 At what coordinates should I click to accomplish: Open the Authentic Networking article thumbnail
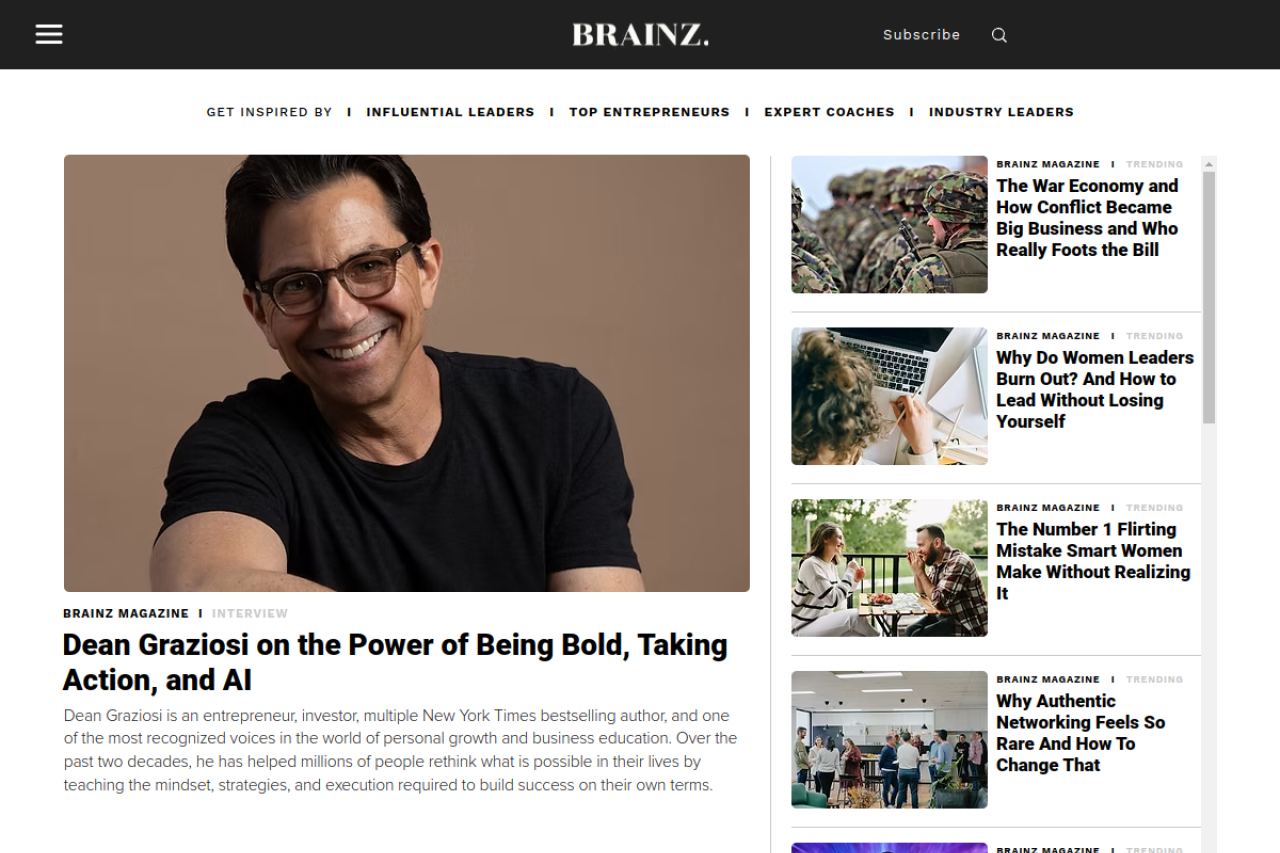889,740
